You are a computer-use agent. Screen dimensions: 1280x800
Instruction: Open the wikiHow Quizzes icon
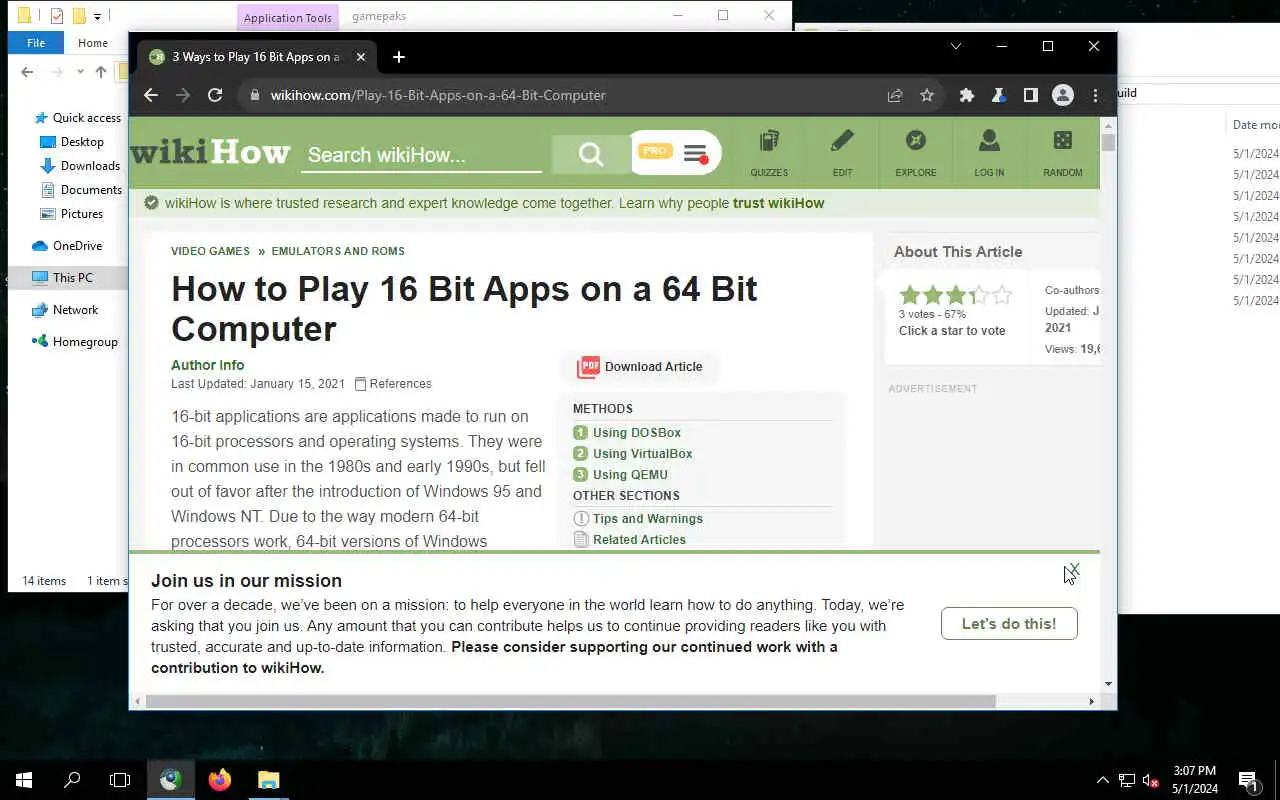tap(769, 153)
